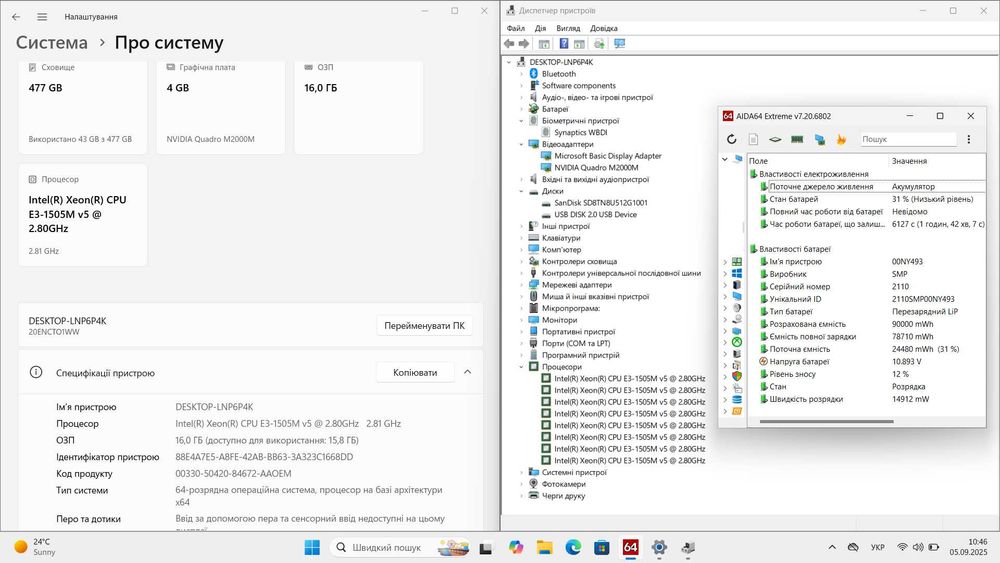Expand the Bluetooth node in Device Manager
This screenshot has height=563, width=1000.
(521, 74)
